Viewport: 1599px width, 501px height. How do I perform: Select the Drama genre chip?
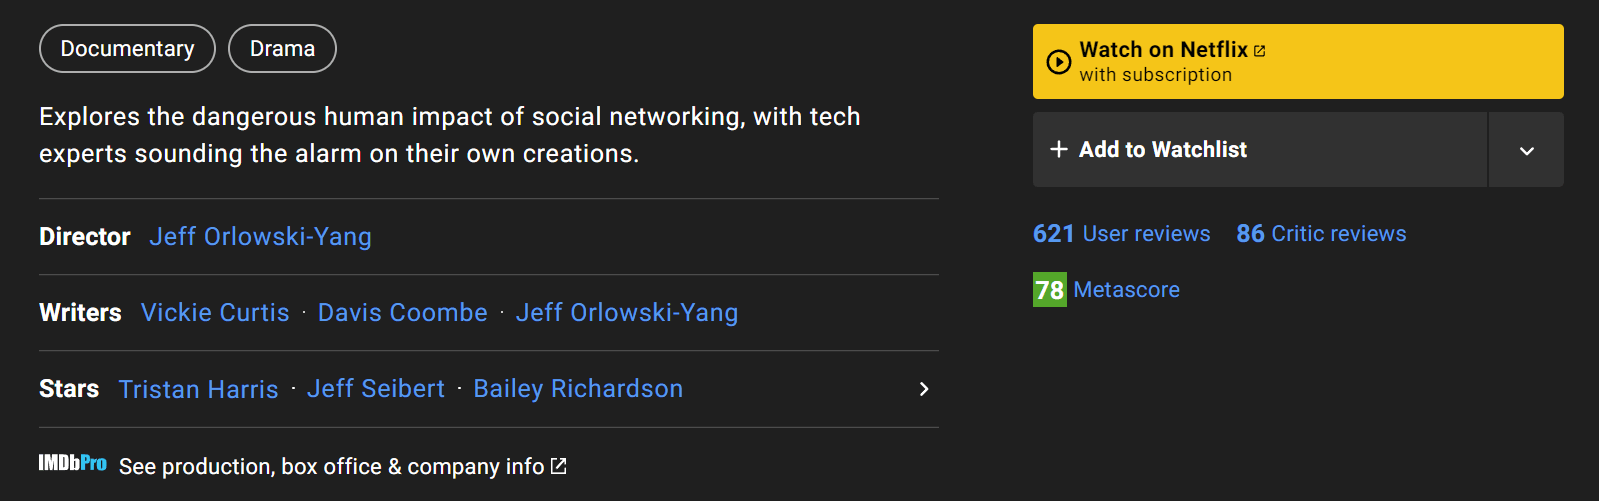pyautogui.click(x=282, y=49)
